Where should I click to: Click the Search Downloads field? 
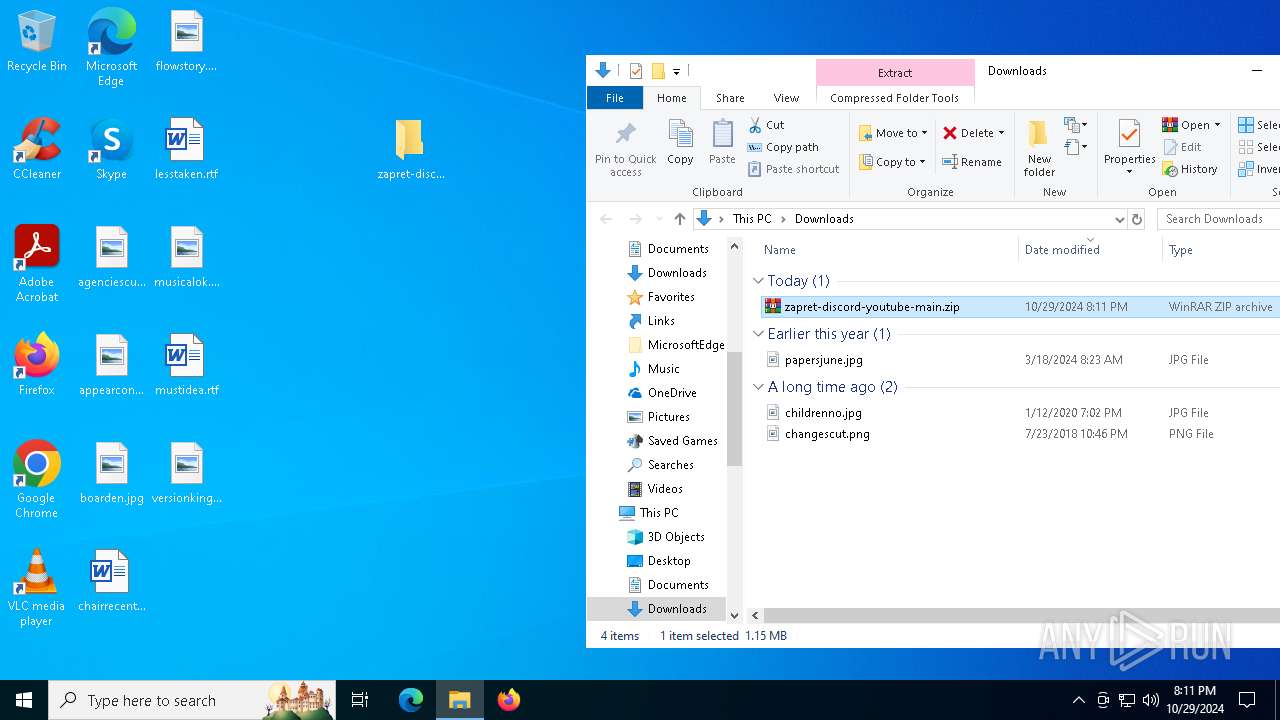pyautogui.click(x=1220, y=219)
